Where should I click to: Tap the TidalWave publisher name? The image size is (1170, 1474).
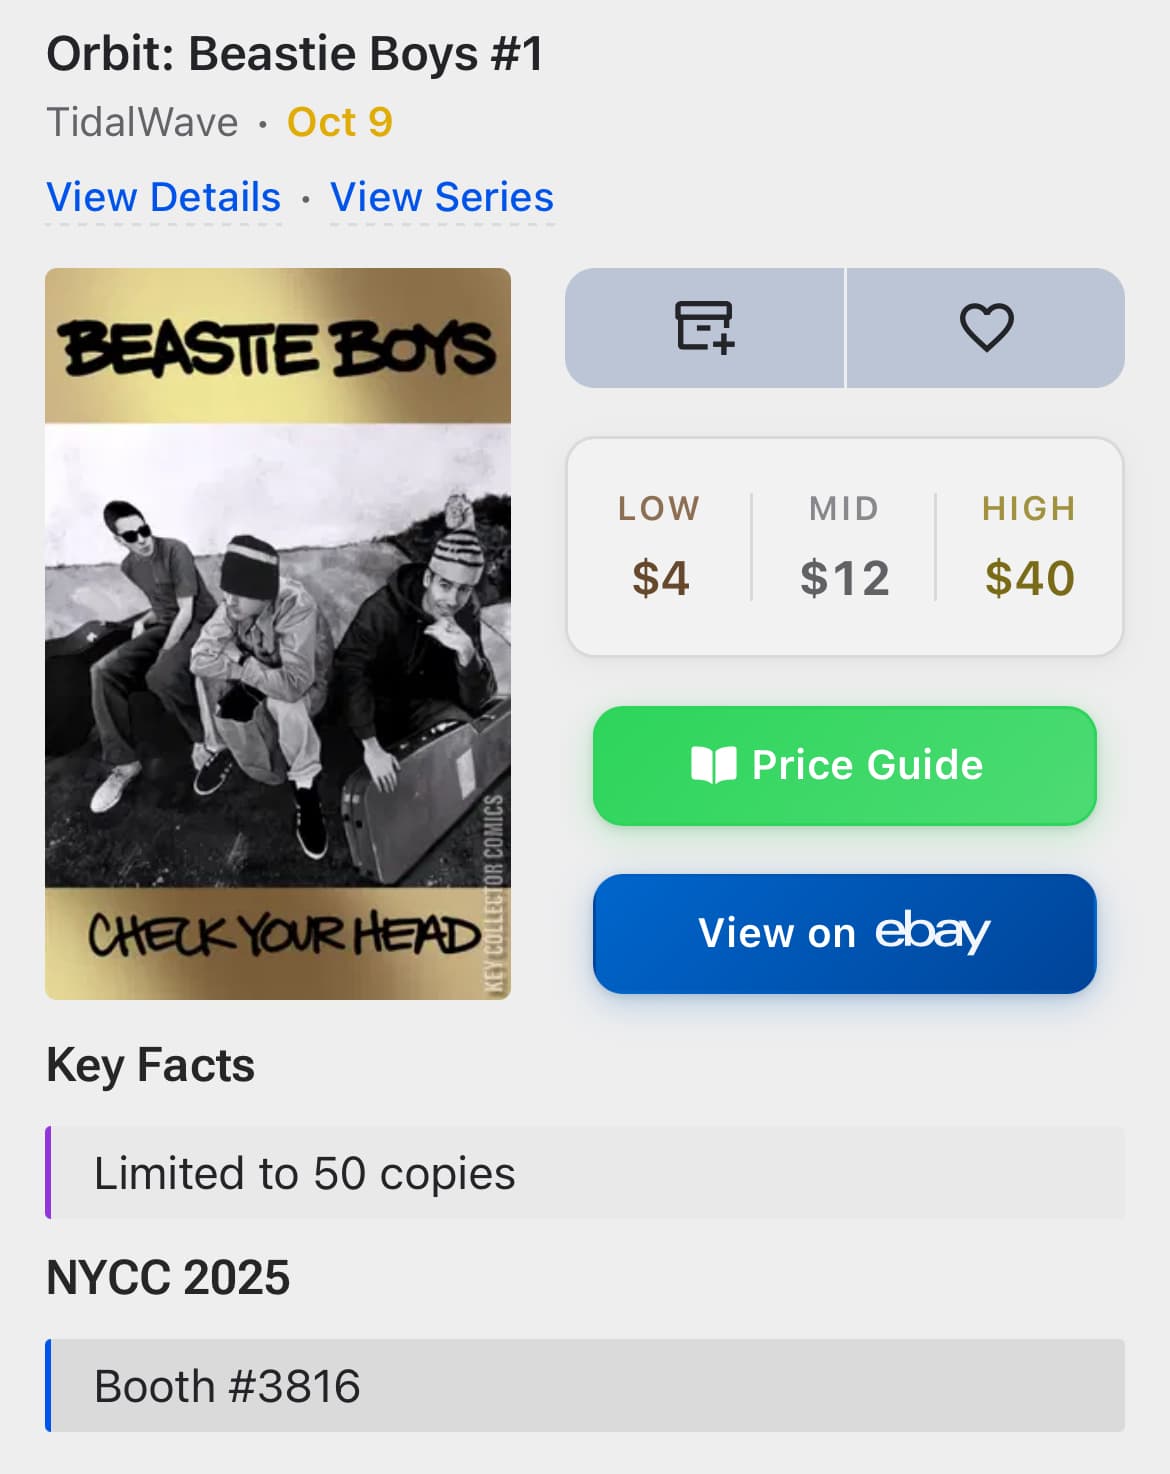(142, 122)
